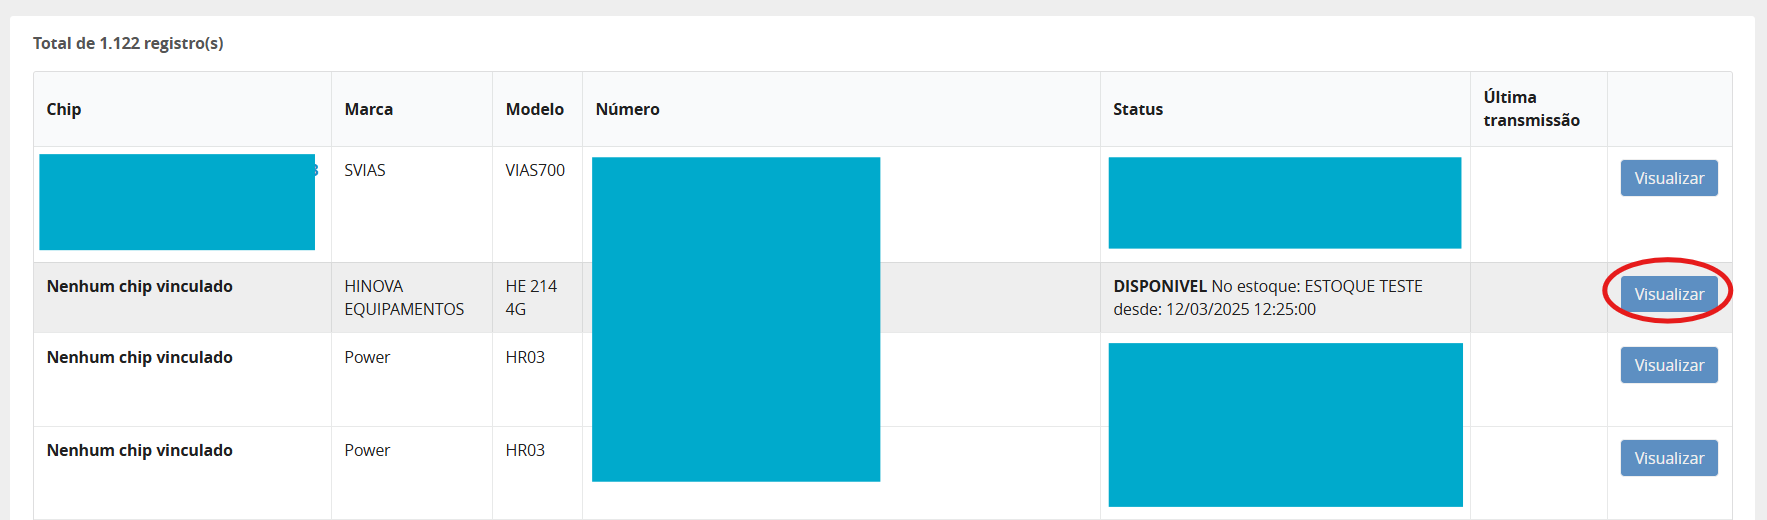
Task: Click first Nenhum chip vinculado cell
Action: click(x=139, y=286)
